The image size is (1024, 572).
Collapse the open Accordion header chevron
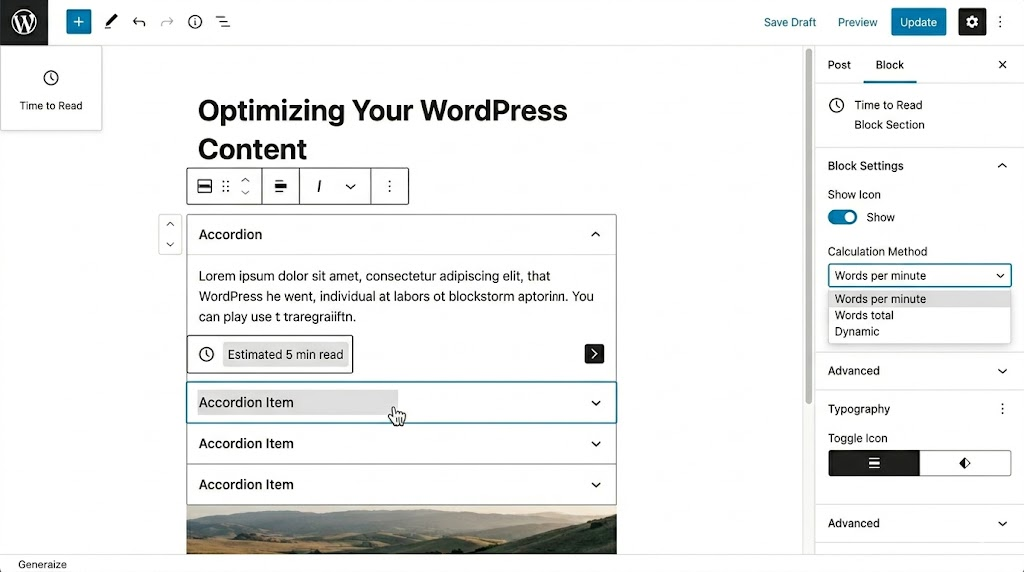point(596,234)
